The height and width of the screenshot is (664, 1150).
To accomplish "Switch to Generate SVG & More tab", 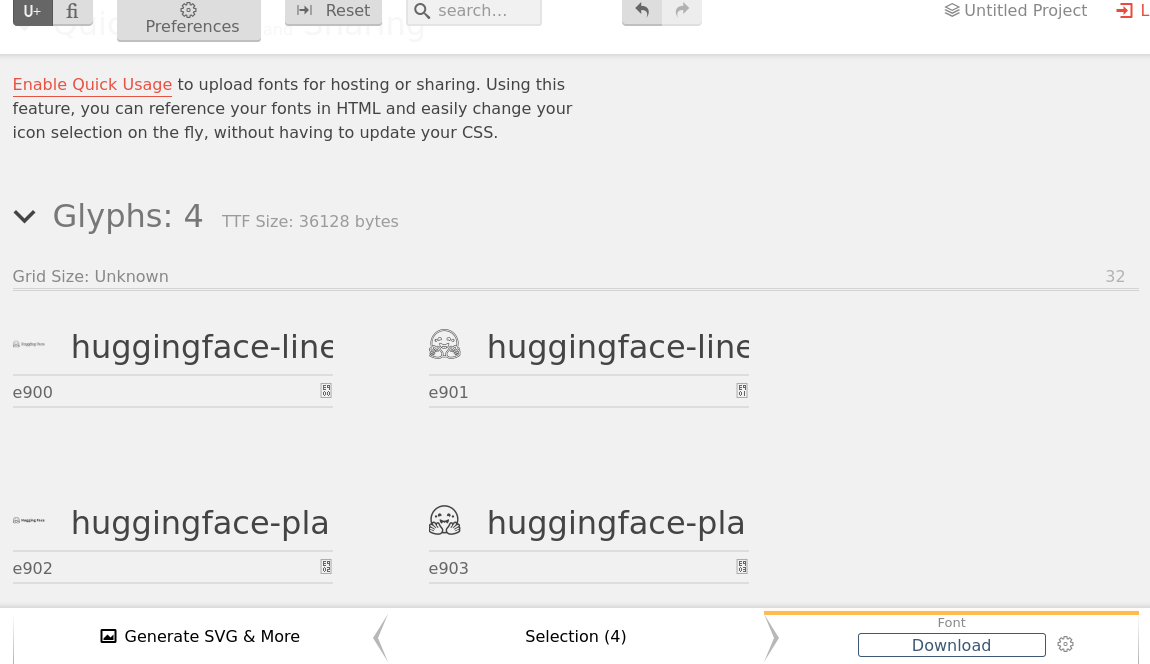I will click(x=200, y=636).
